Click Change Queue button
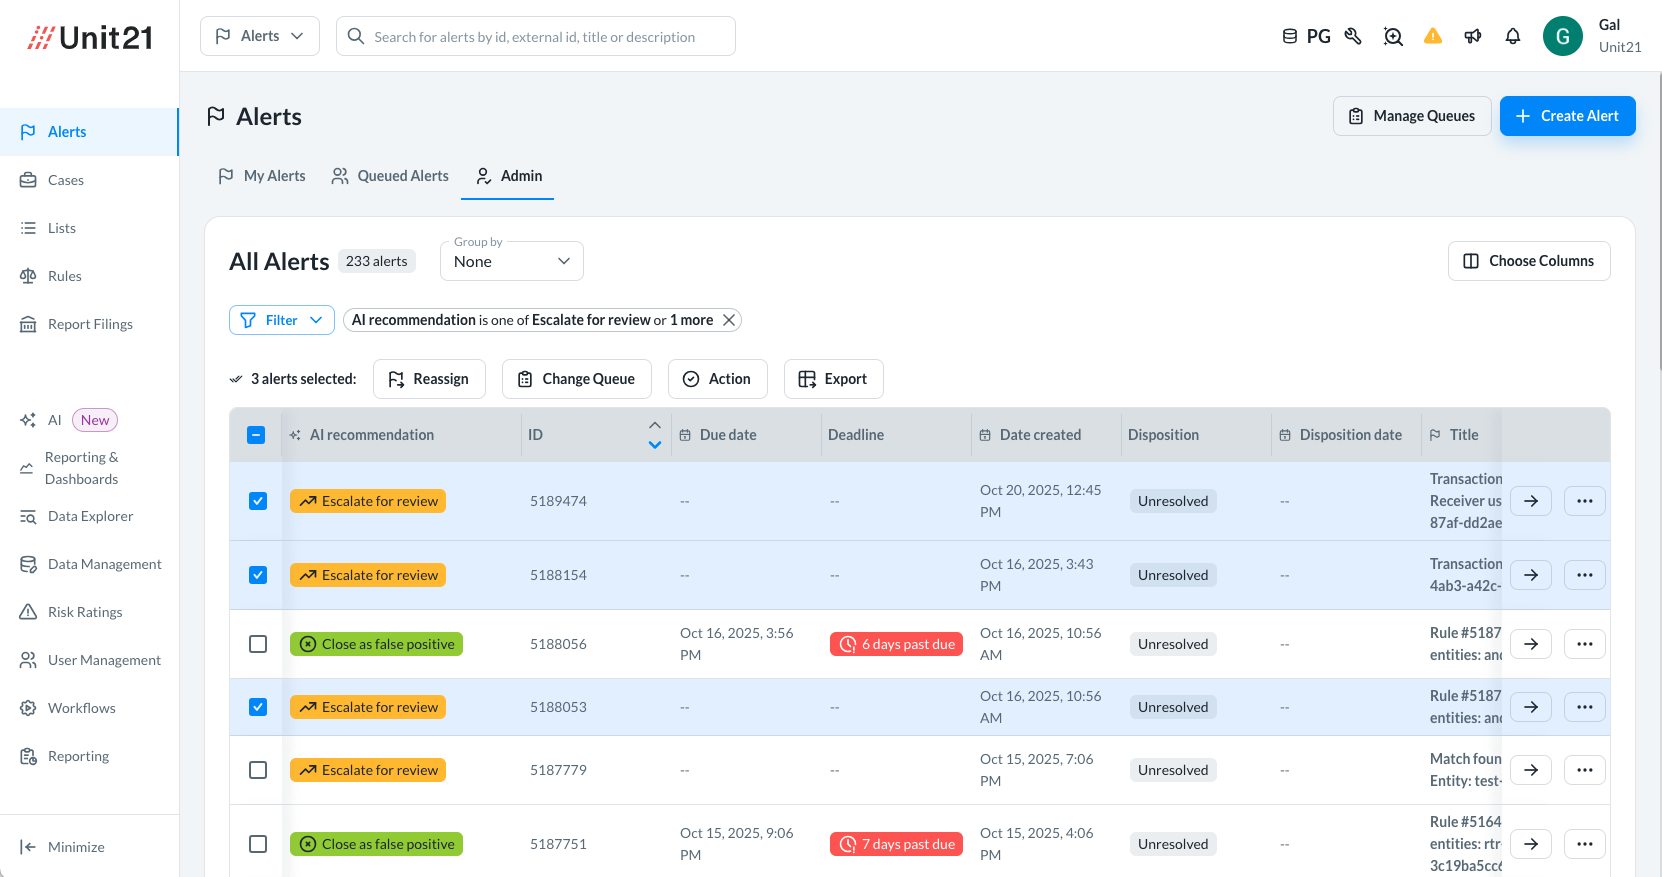Screen dimensions: 1662x877 [576, 379]
